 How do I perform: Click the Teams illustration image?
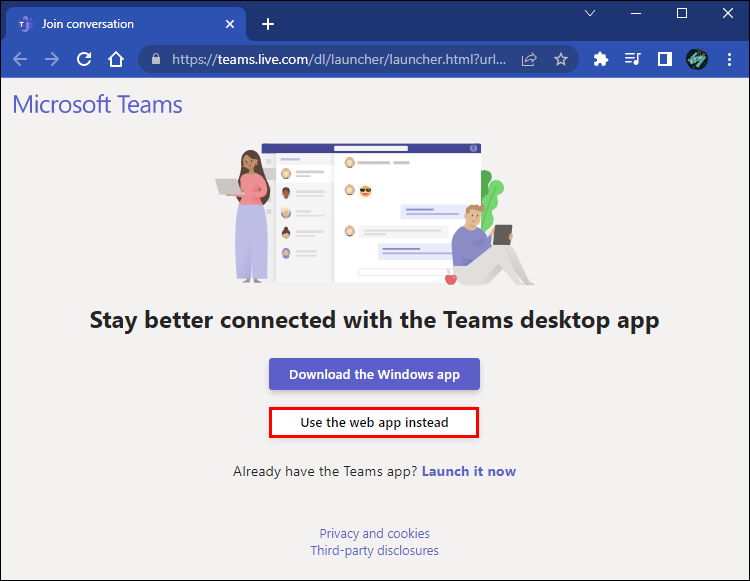375,214
